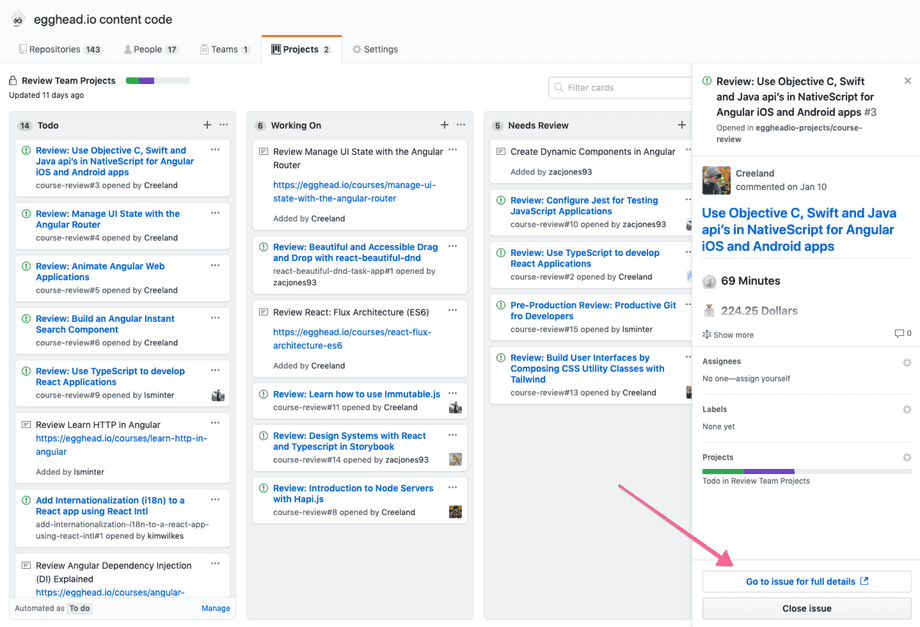The image size is (920, 627).
Task: Open the Labels settings gear
Action: click(x=907, y=409)
